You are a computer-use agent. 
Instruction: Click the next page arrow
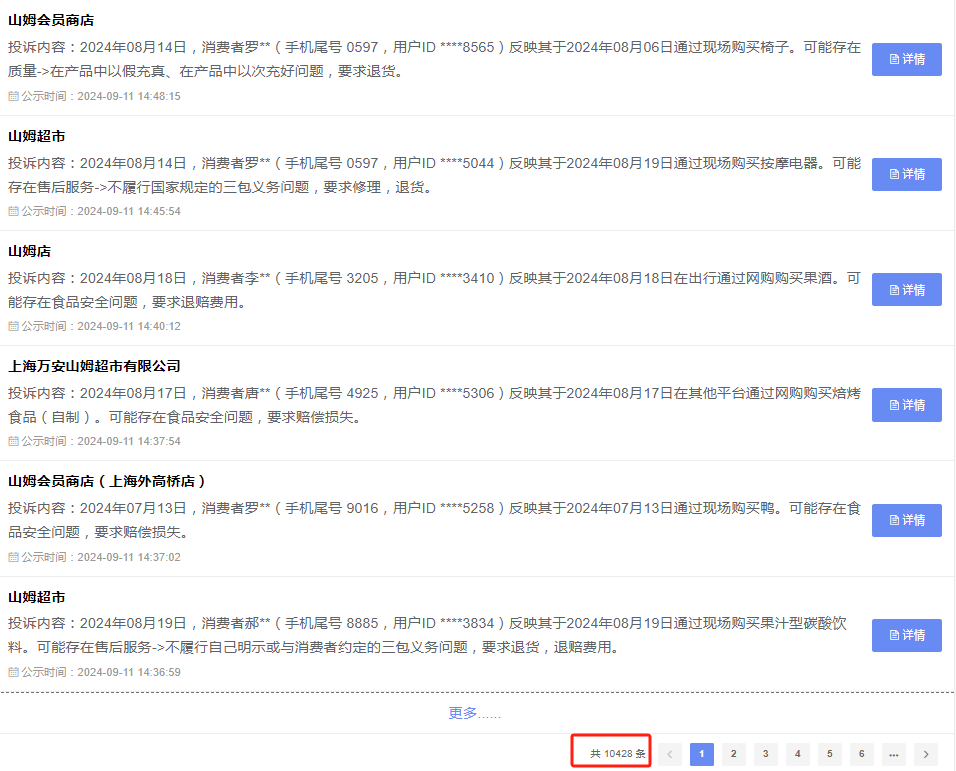coord(925,753)
